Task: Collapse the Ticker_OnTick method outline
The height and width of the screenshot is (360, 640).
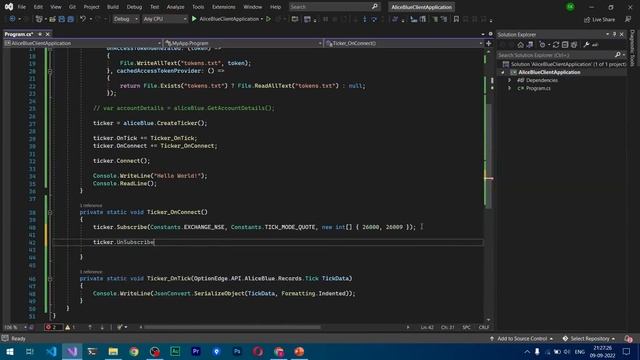Action: [50, 279]
